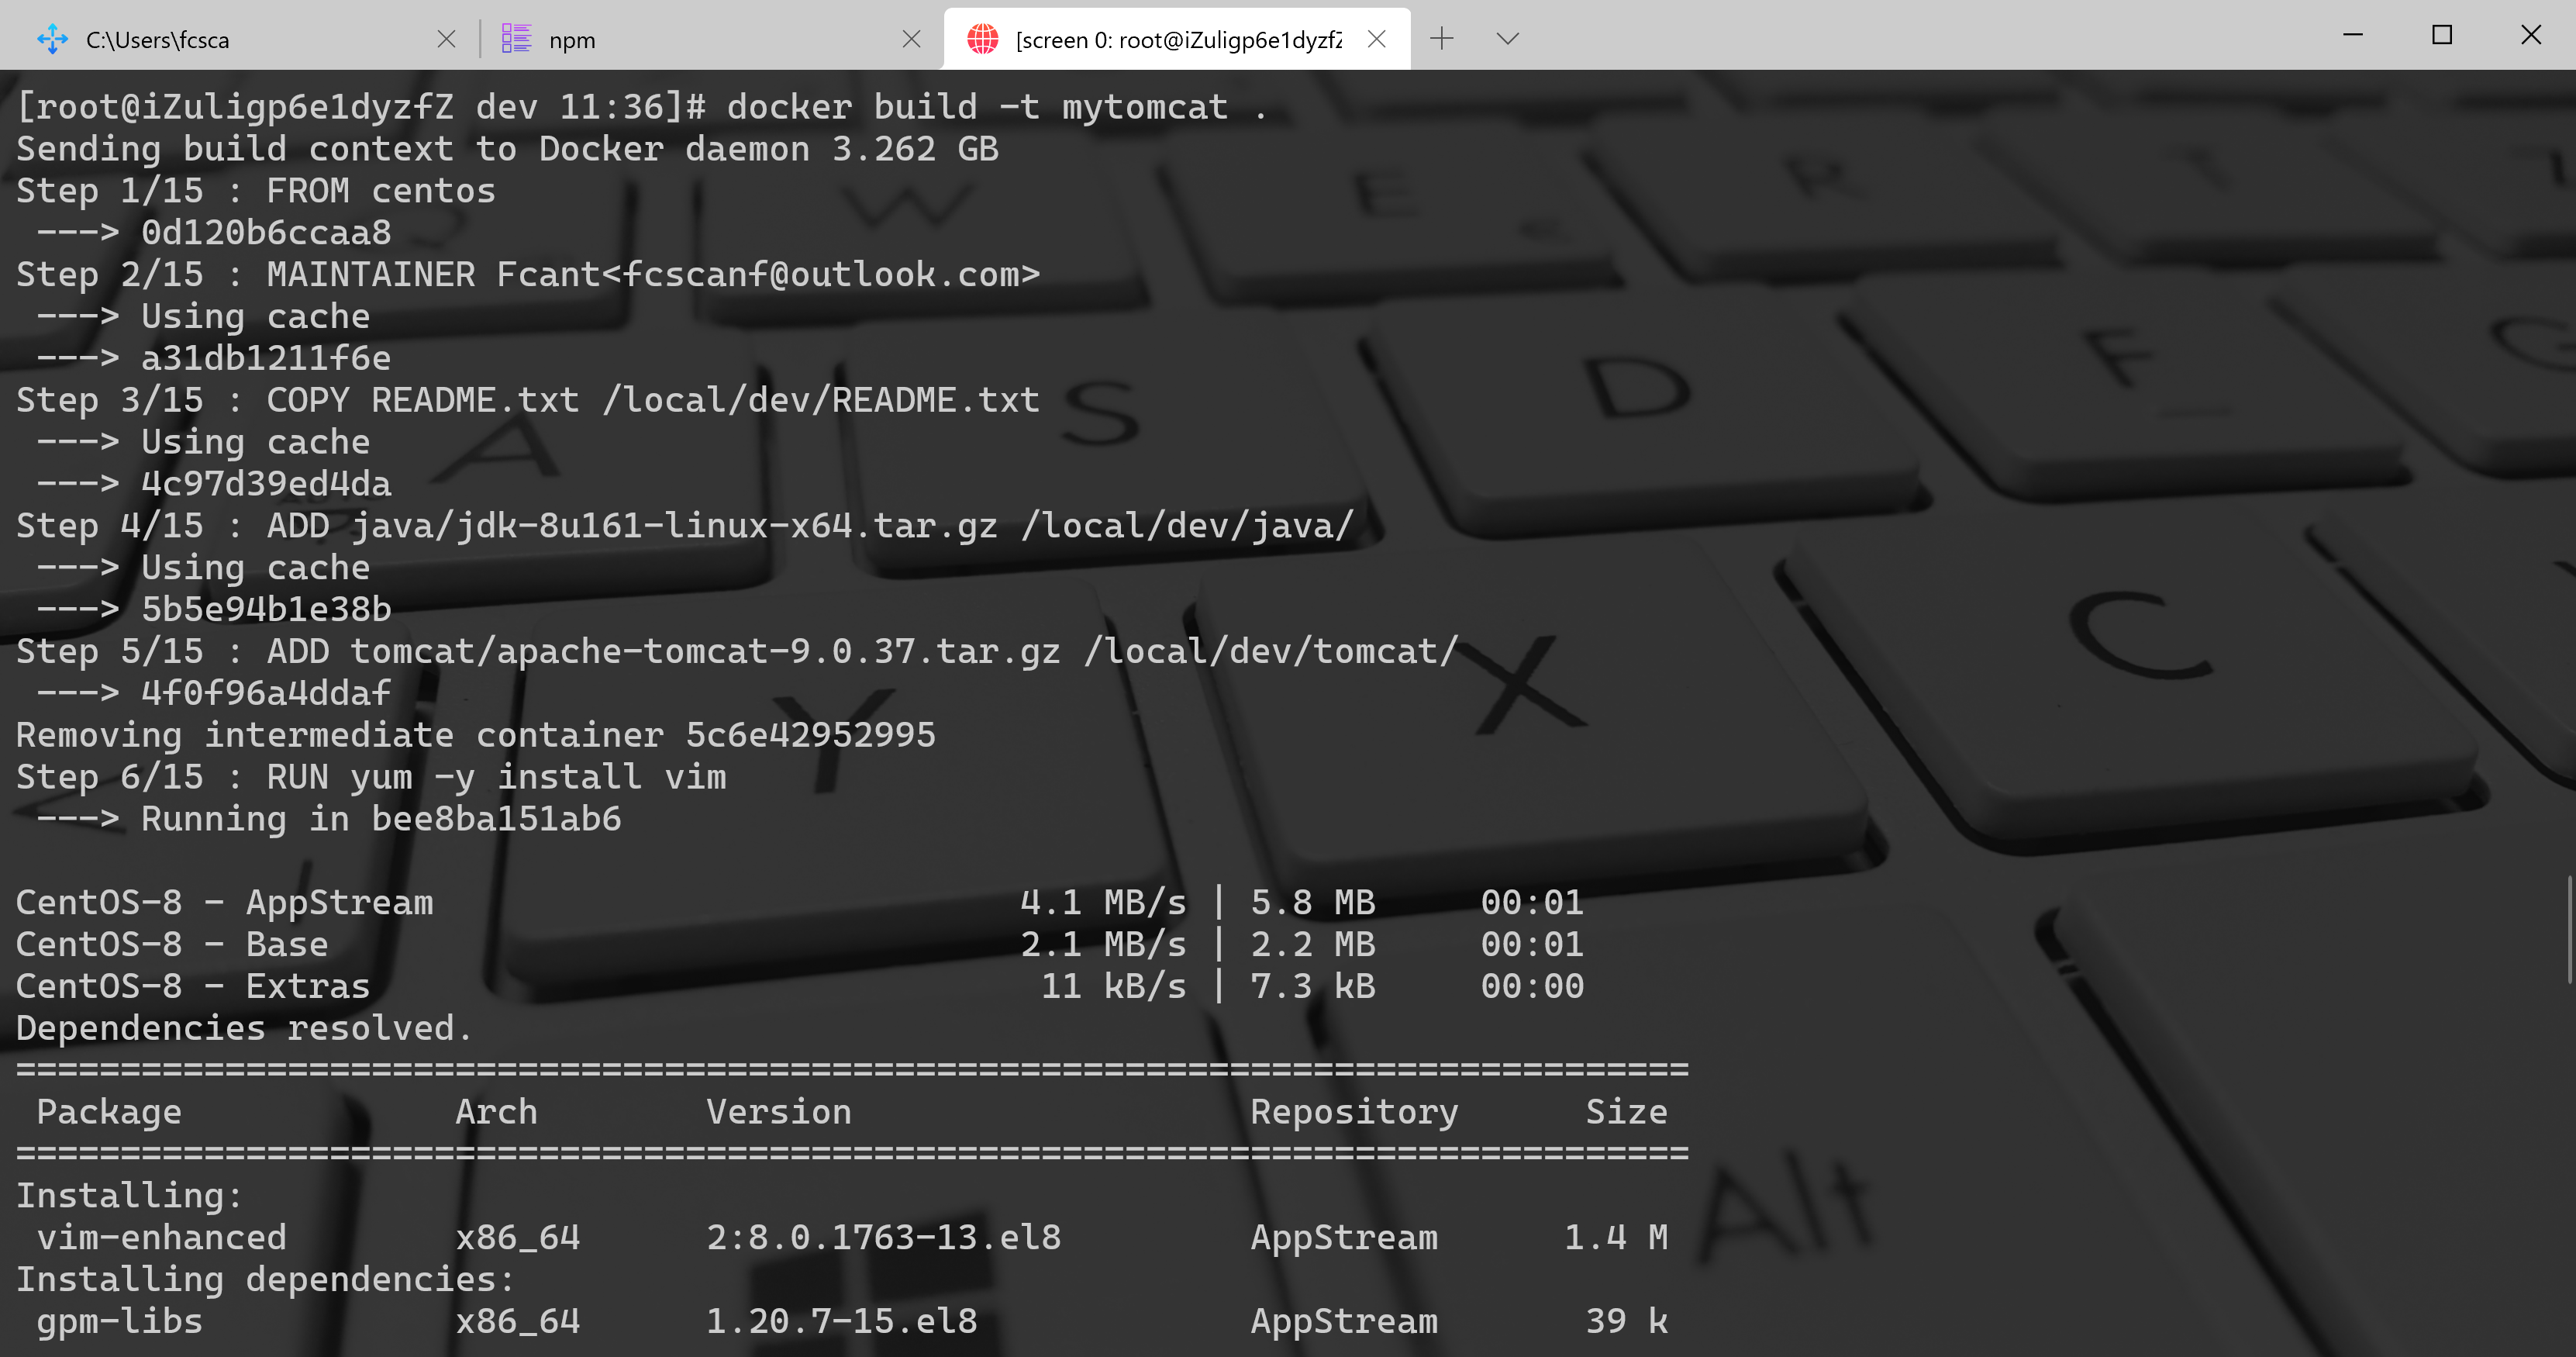Click the red globe icon on screen tab
2576x1357 pixels.
point(982,39)
